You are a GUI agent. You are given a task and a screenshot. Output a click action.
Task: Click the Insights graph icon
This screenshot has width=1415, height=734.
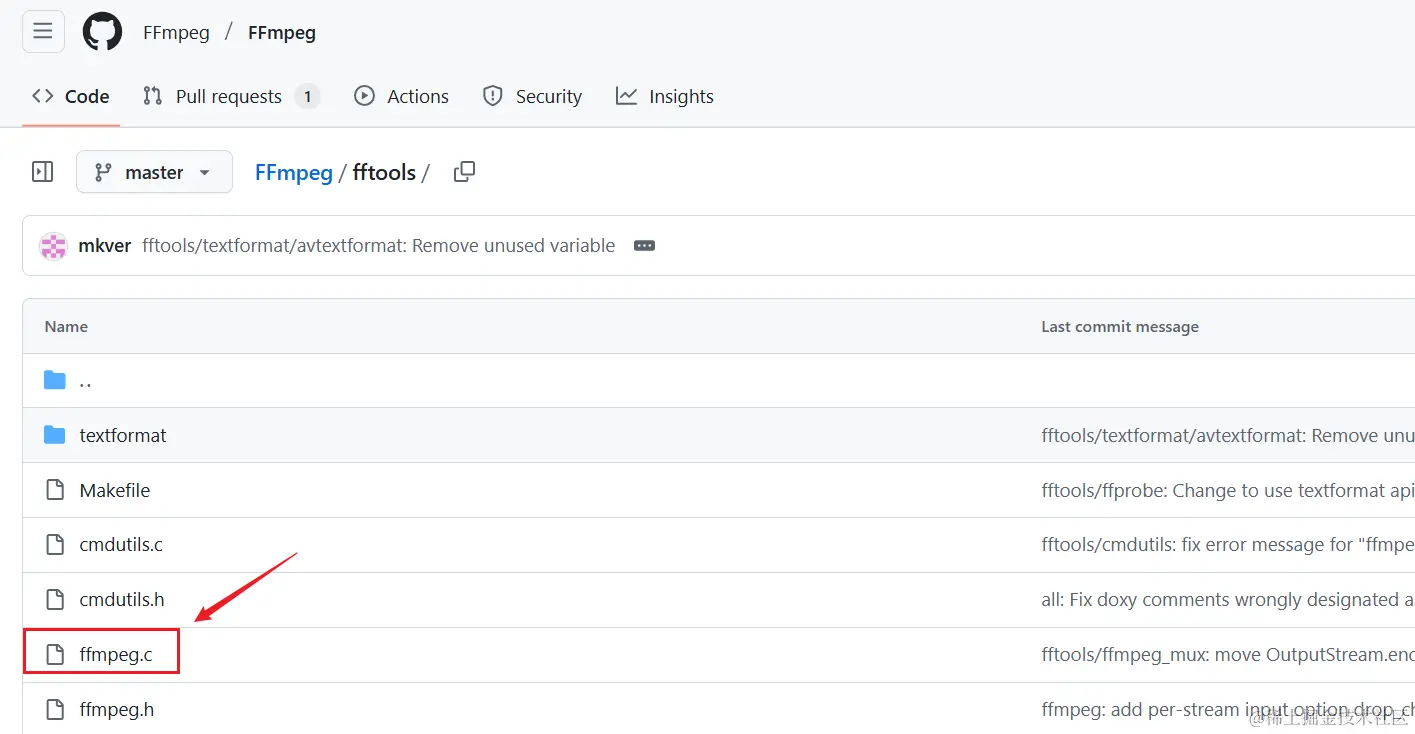(x=626, y=96)
